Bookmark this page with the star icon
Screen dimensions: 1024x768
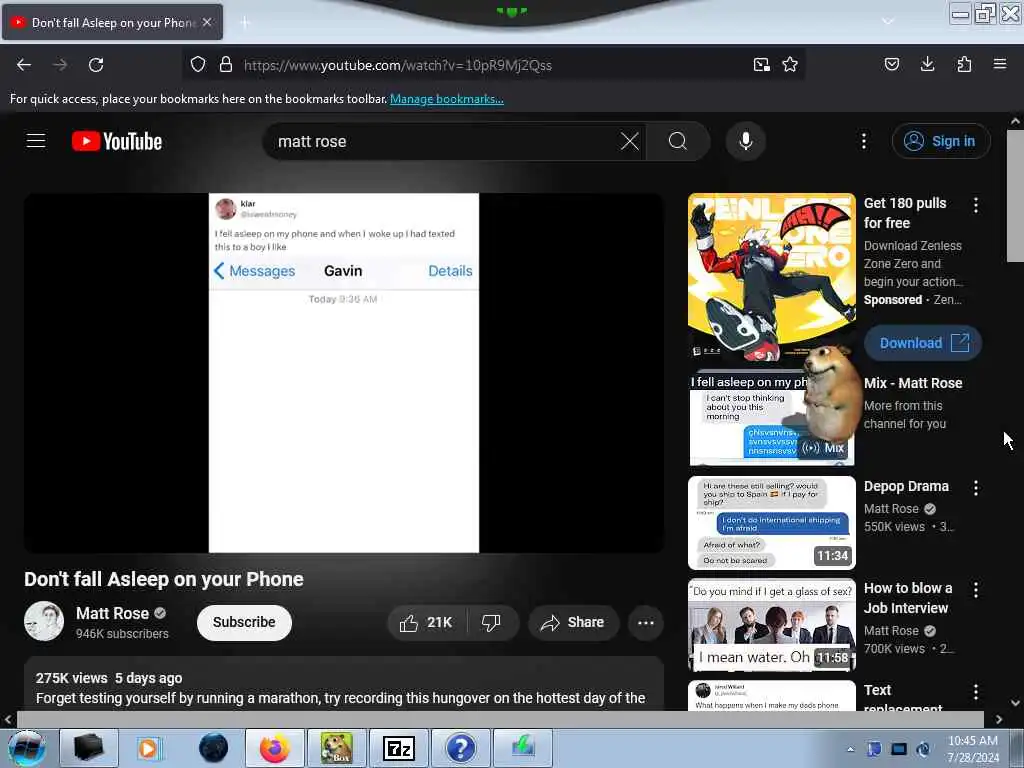pos(790,65)
